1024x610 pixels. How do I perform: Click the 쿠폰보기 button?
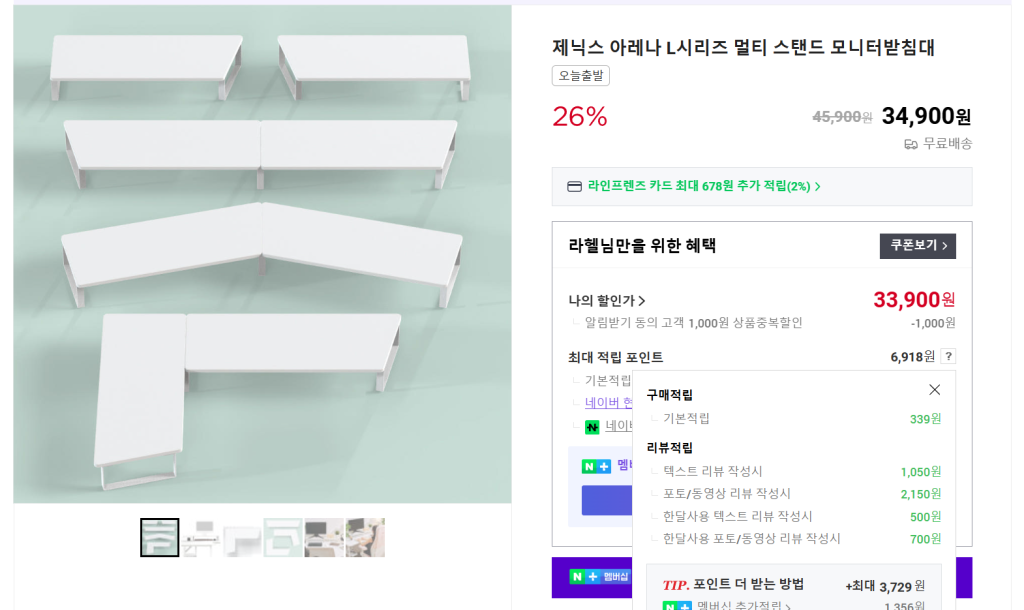coord(917,246)
